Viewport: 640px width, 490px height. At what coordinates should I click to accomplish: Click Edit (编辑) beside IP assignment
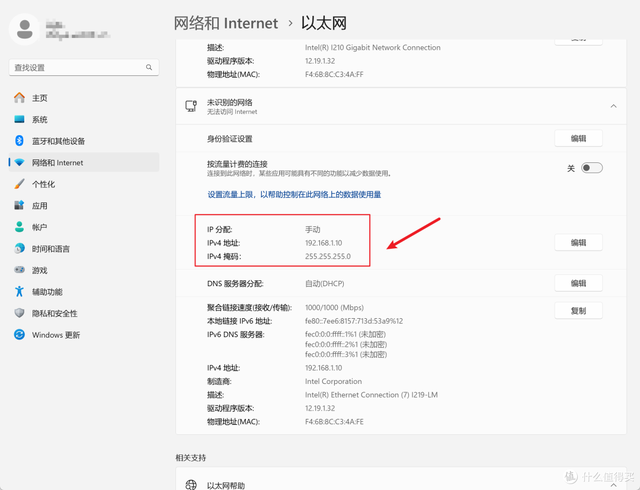[578, 243]
